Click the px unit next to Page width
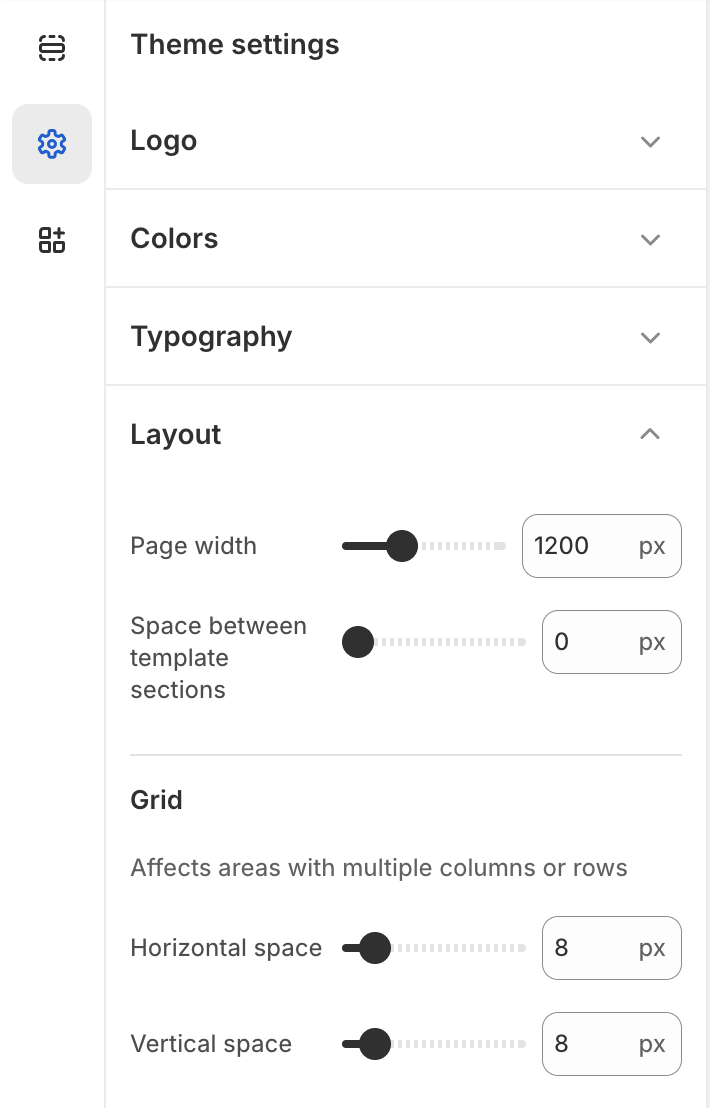This screenshot has height=1108, width=710. coord(652,546)
